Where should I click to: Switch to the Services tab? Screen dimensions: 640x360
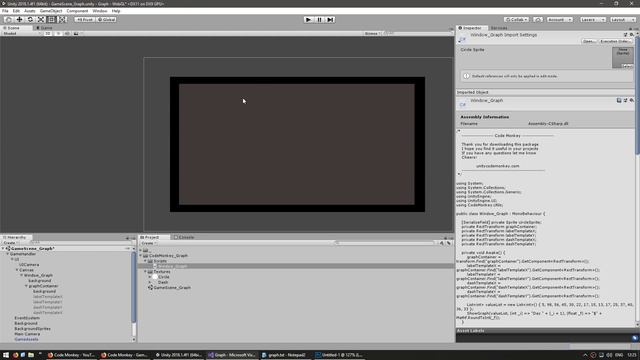point(499,28)
